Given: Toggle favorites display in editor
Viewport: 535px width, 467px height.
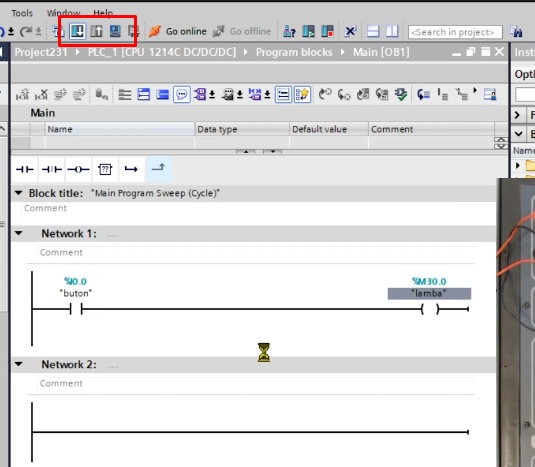Looking at the screenshot, I should coord(302,94).
